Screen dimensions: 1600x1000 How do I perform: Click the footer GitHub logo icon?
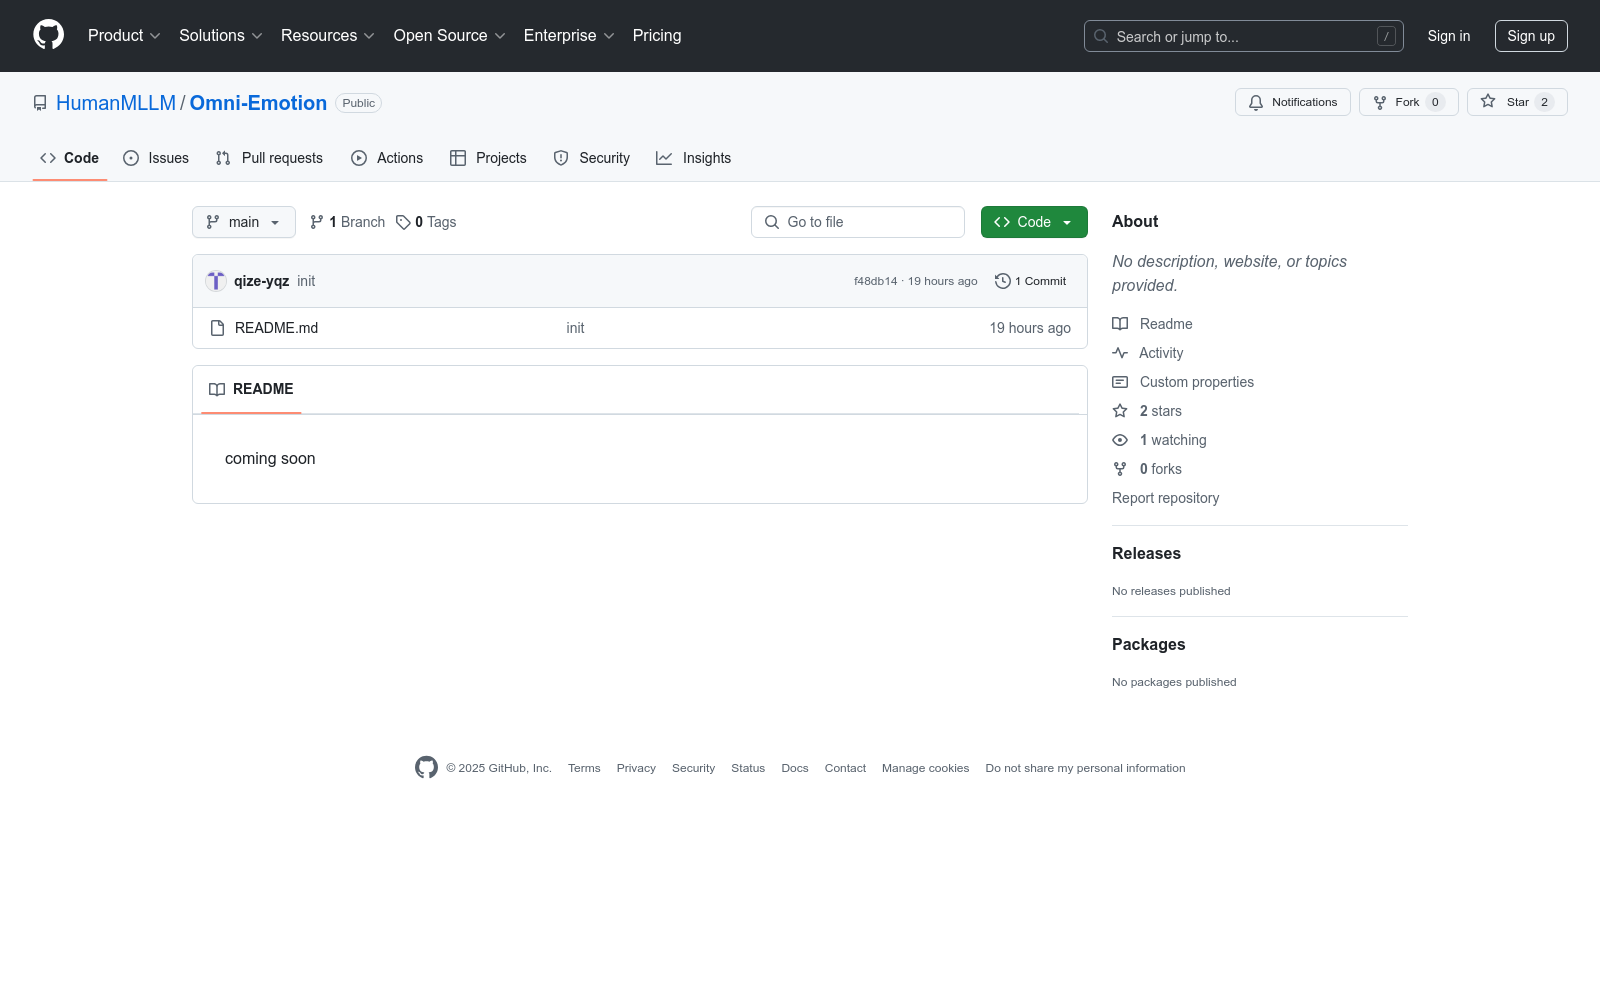click(426, 767)
